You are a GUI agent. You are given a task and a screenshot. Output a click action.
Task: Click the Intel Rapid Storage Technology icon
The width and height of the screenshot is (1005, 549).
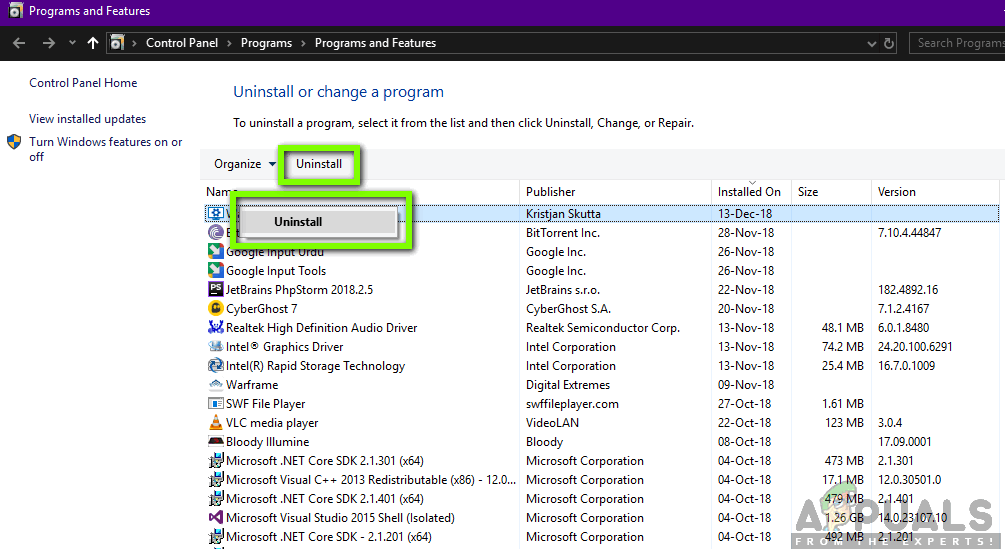216,365
